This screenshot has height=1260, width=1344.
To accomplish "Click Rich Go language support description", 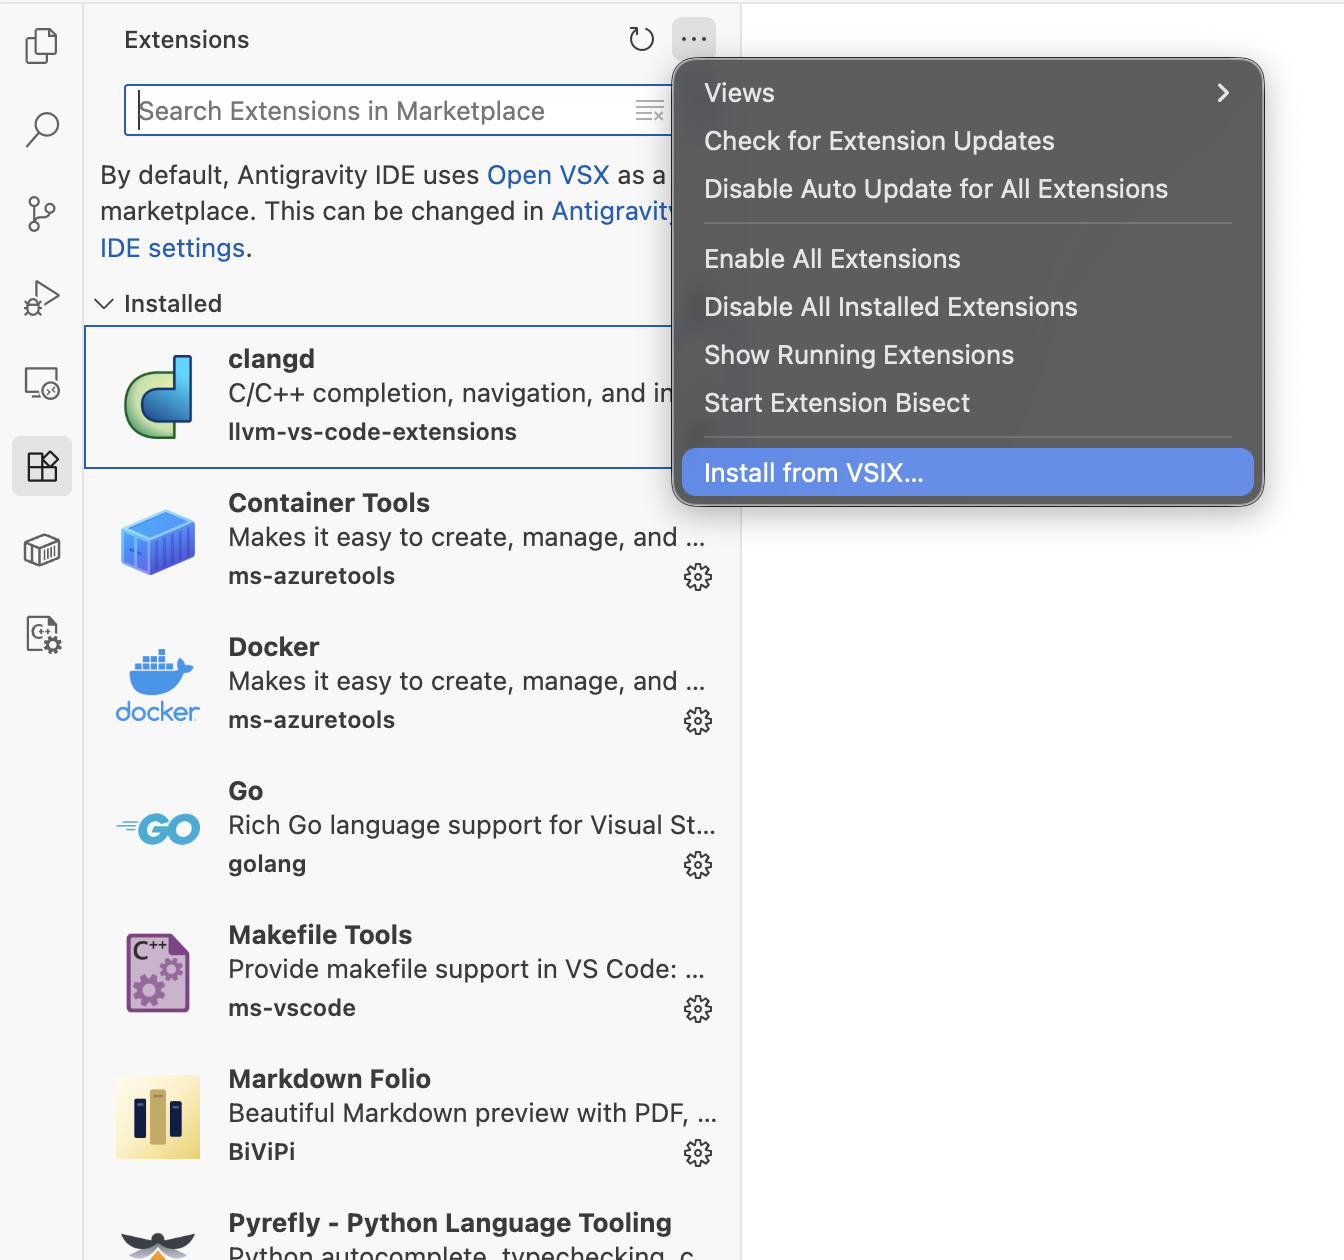I will (471, 825).
